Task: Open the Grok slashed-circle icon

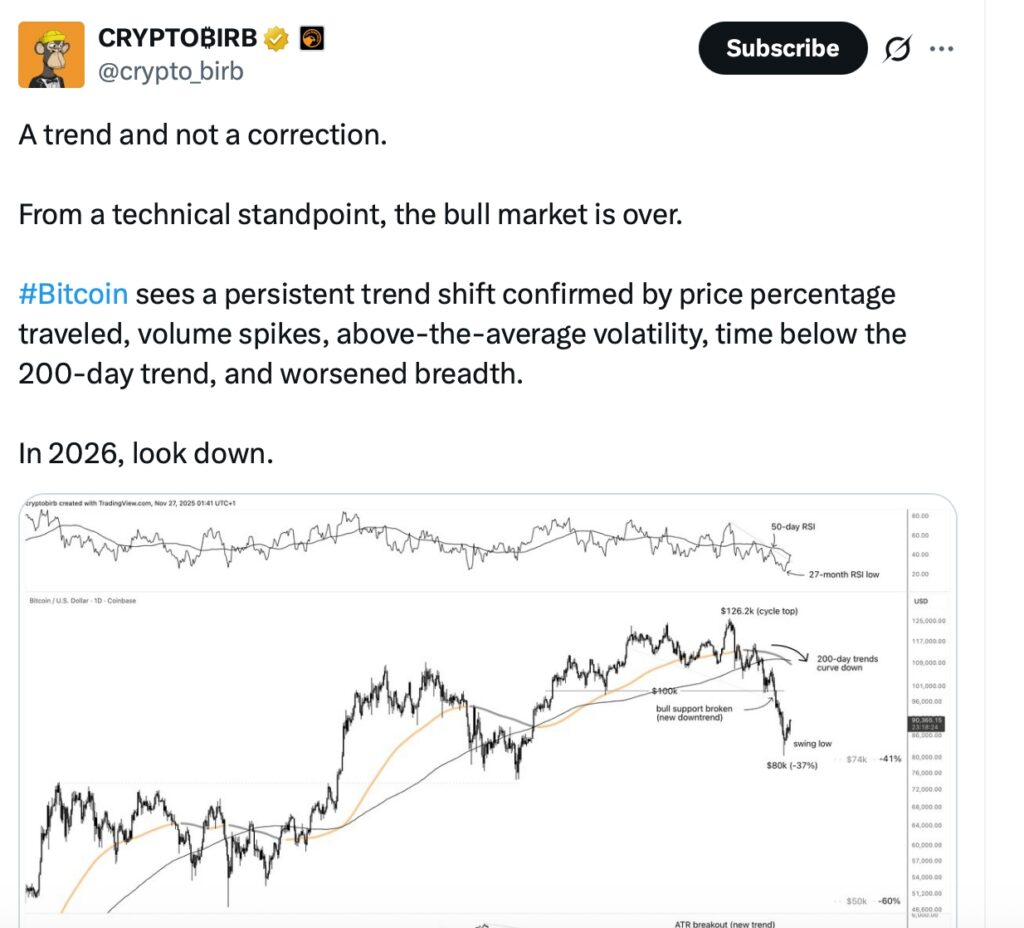Action: 897,49
